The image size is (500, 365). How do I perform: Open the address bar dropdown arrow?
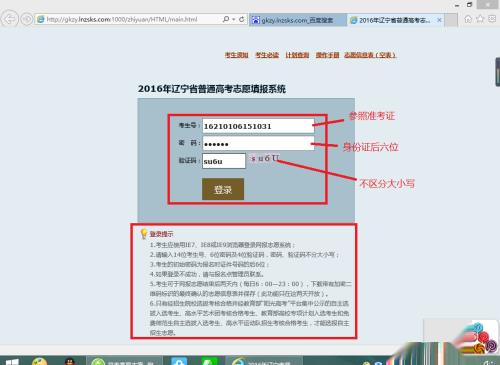pos(234,19)
